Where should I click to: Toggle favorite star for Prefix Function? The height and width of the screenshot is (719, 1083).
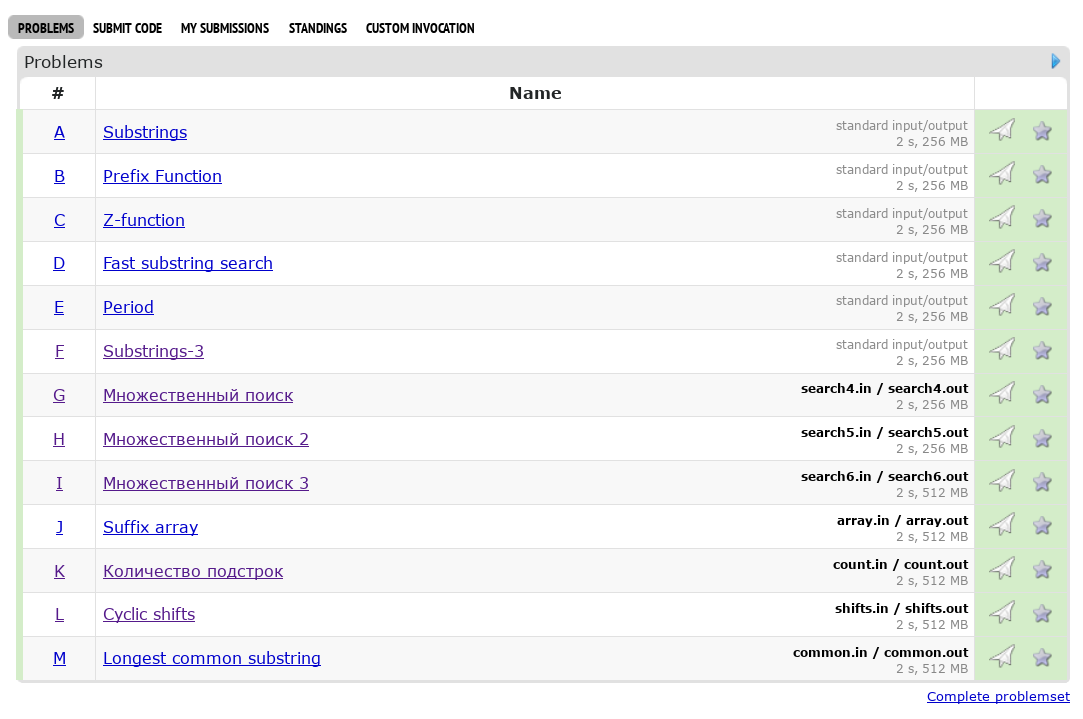pos(1042,174)
